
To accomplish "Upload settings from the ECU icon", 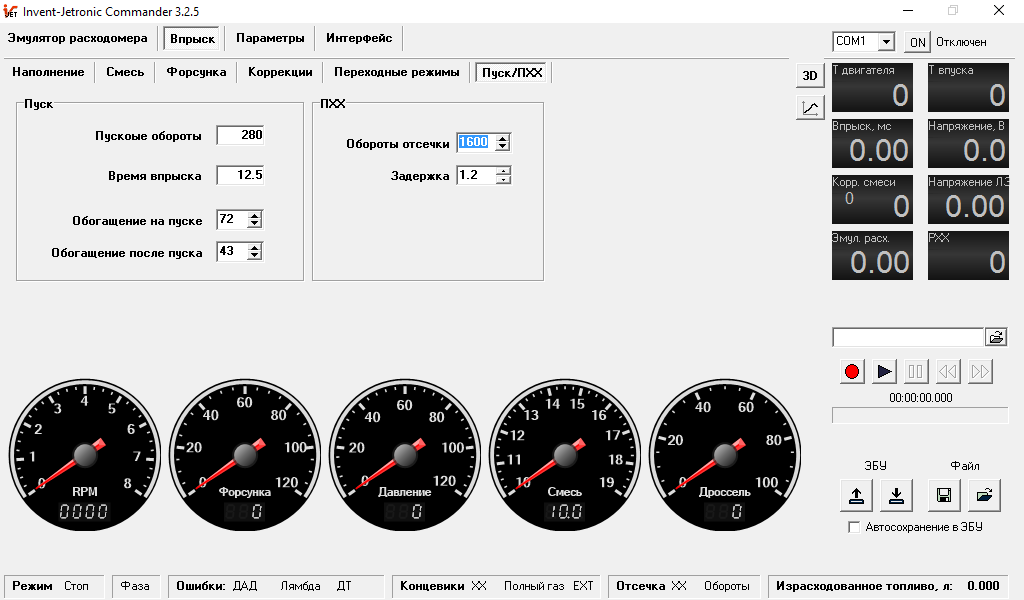I will [856, 495].
